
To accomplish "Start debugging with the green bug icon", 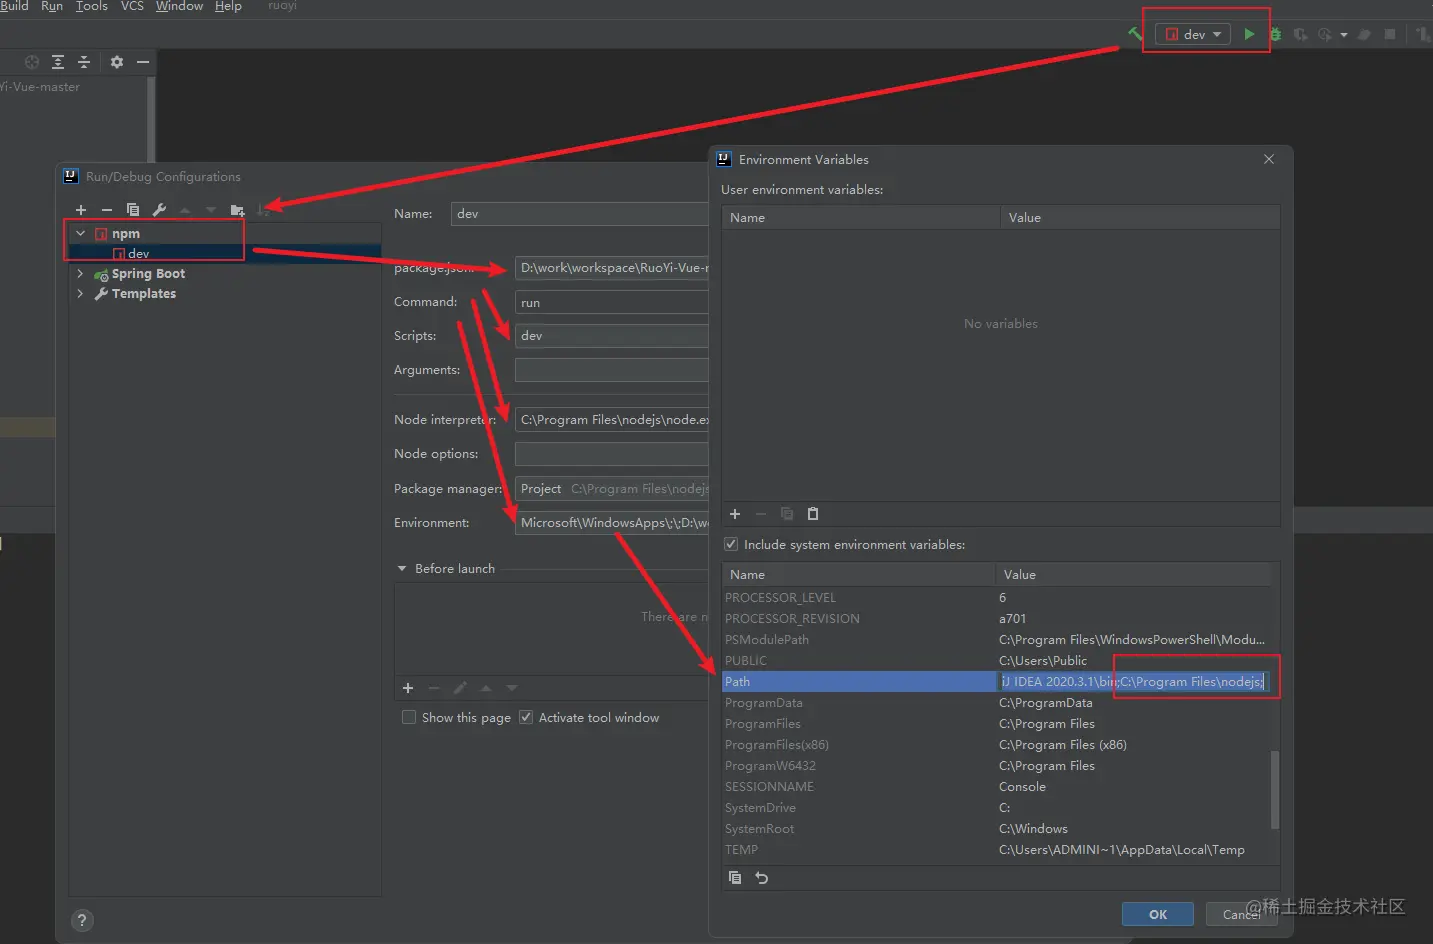I will [x=1276, y=34].
